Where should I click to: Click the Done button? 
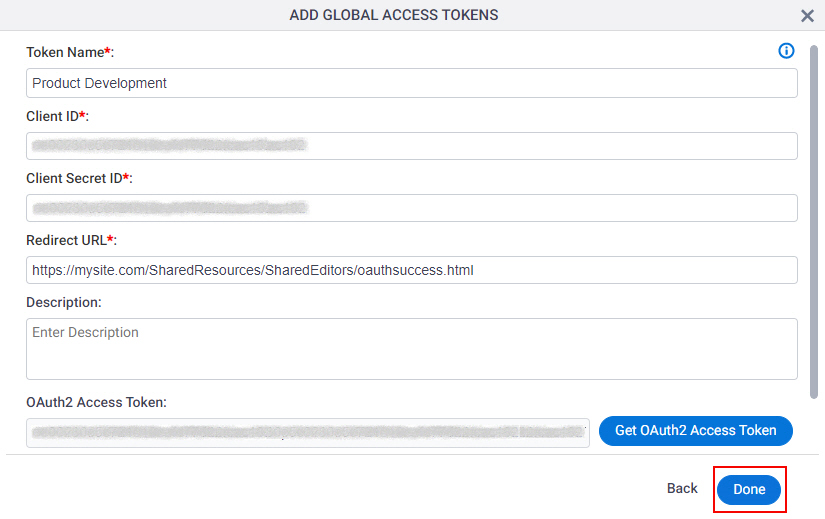[749, 490]
